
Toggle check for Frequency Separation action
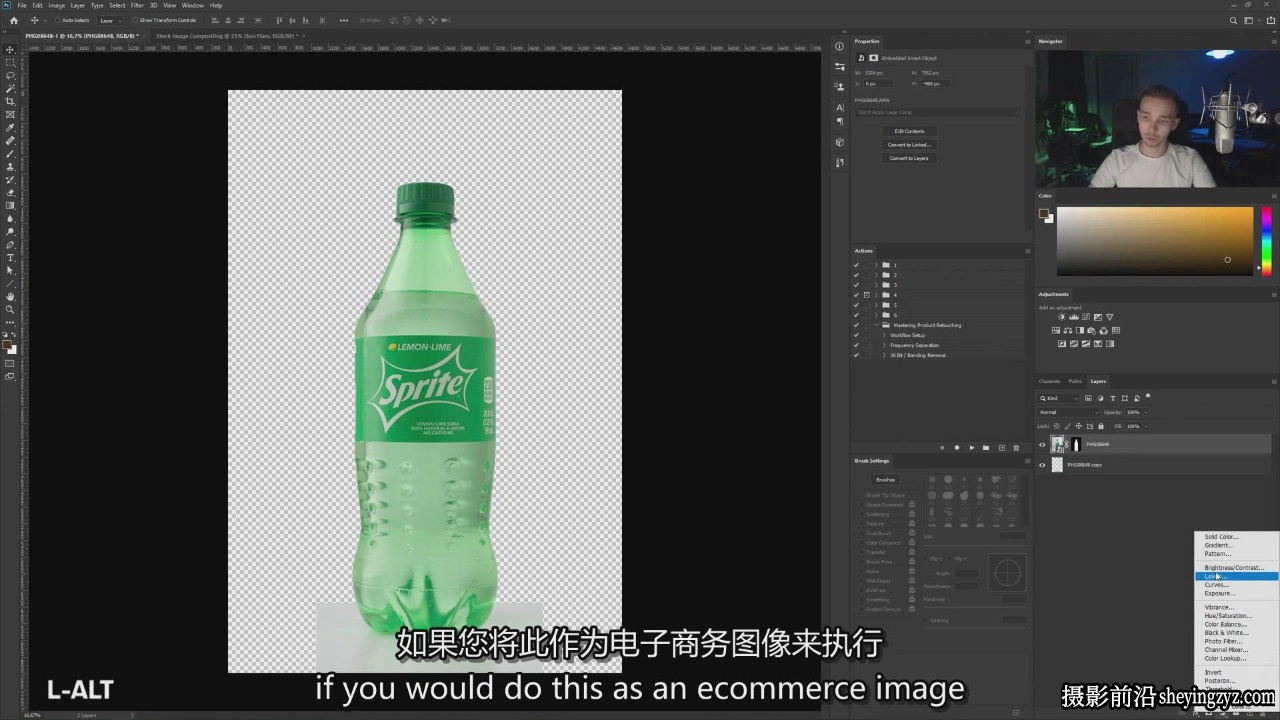coord(856,345)
